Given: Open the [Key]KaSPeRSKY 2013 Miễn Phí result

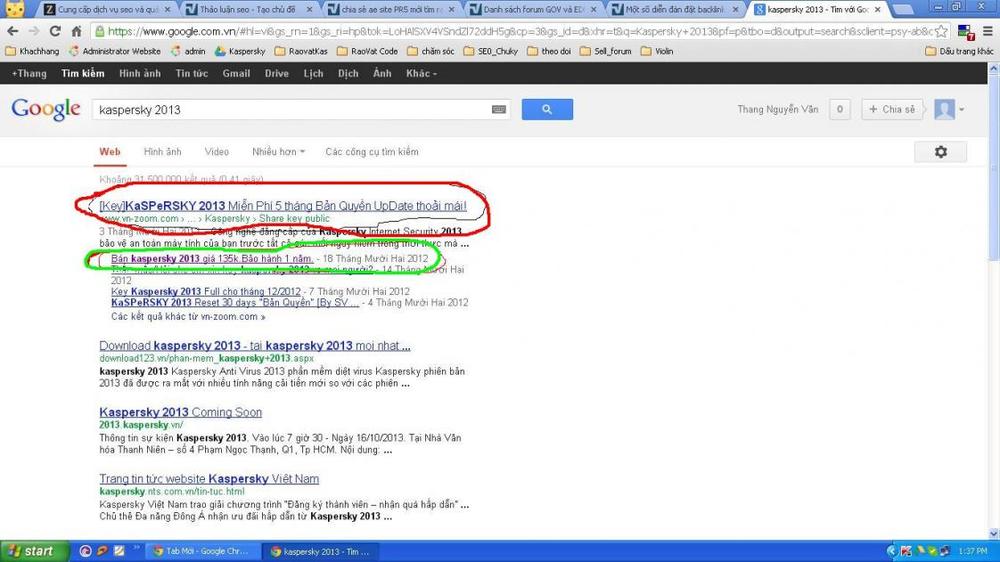Looking at the screenshot, I should [x=283, y=206].
